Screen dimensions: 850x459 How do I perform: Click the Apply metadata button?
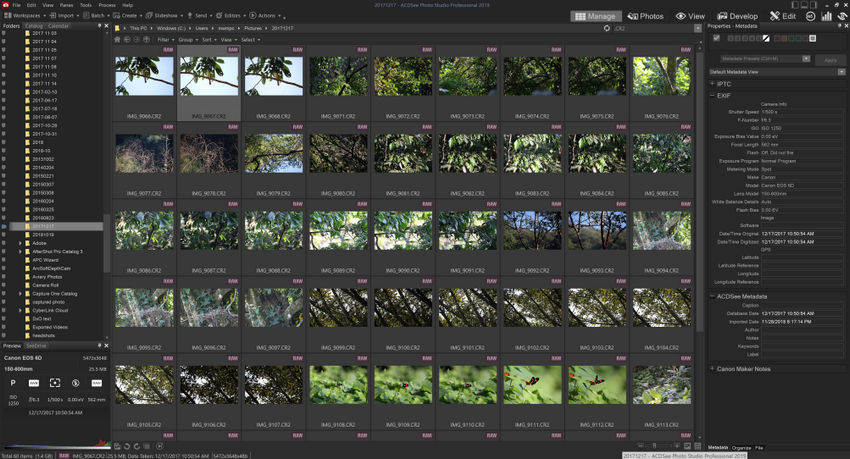pyautogui.click(x=830, y=60)
